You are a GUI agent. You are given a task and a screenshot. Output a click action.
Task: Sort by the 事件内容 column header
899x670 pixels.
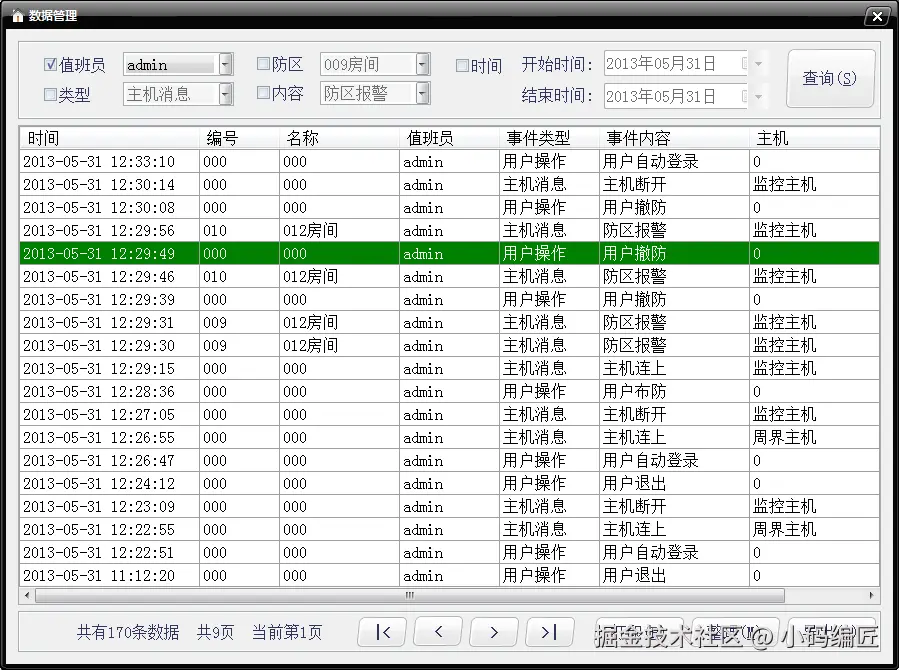pos(674,138)
